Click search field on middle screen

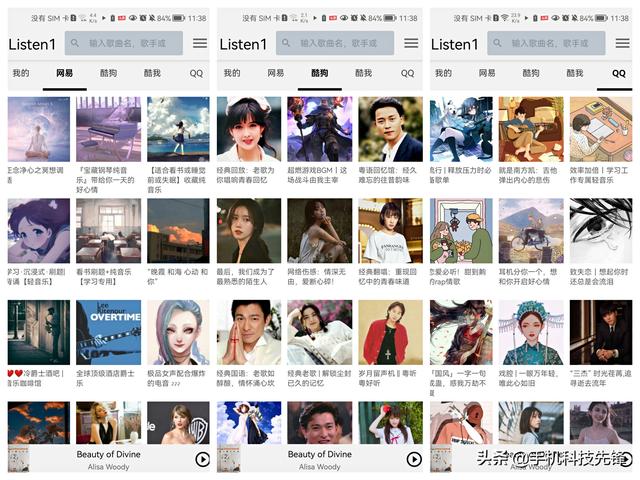tap(335, 43)
